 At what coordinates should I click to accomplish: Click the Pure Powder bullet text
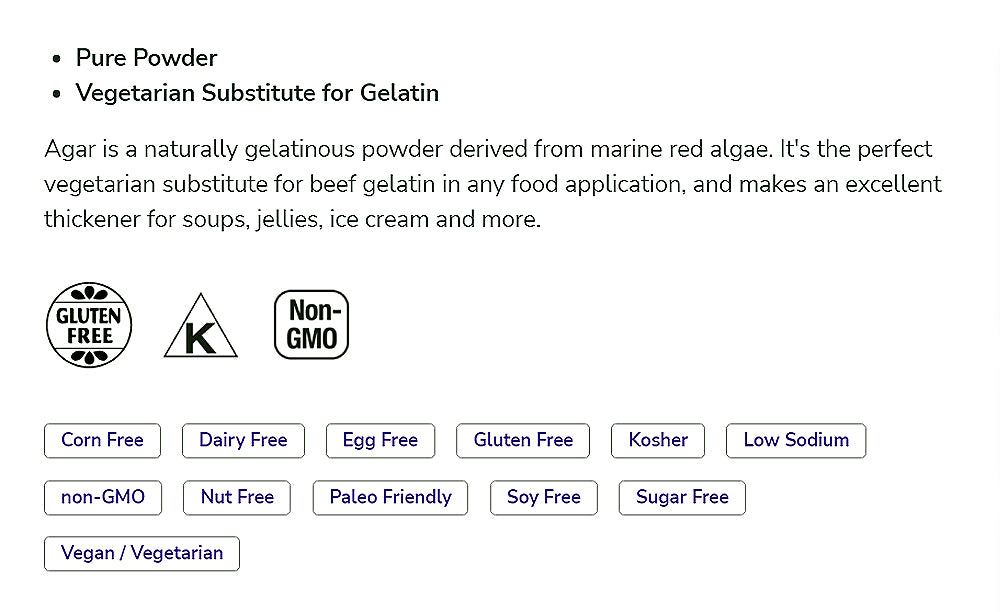click(x=147, y=58)
